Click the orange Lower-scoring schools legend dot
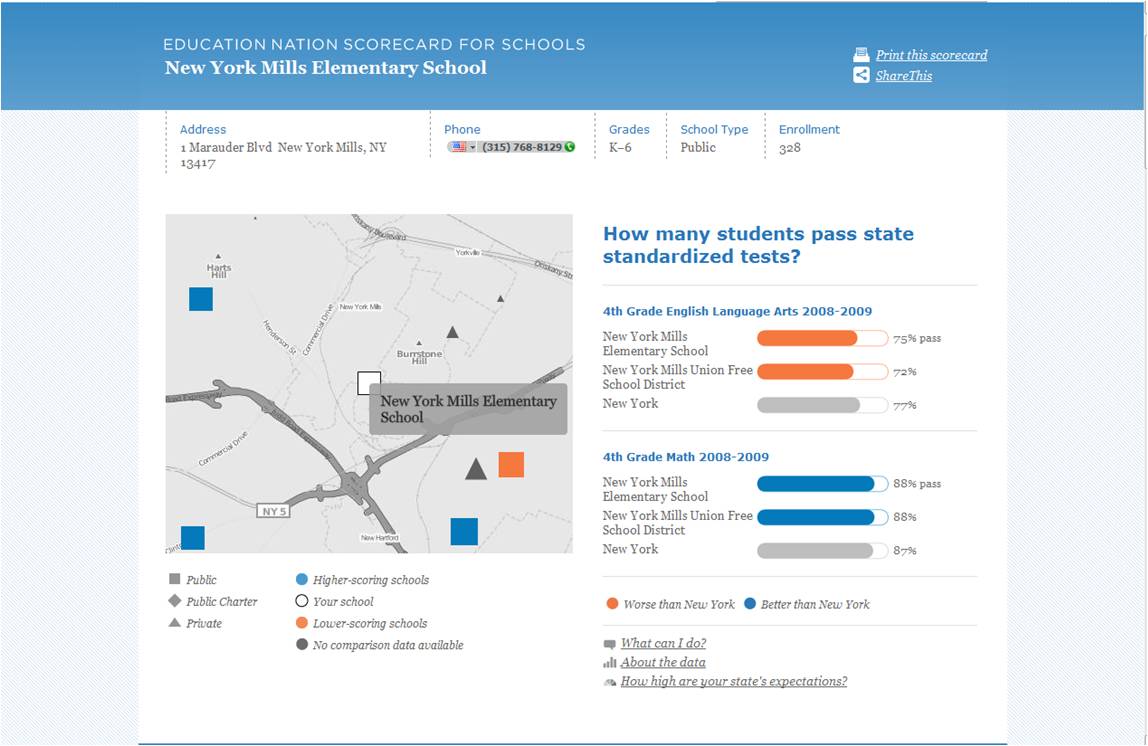 coord(302,623)
